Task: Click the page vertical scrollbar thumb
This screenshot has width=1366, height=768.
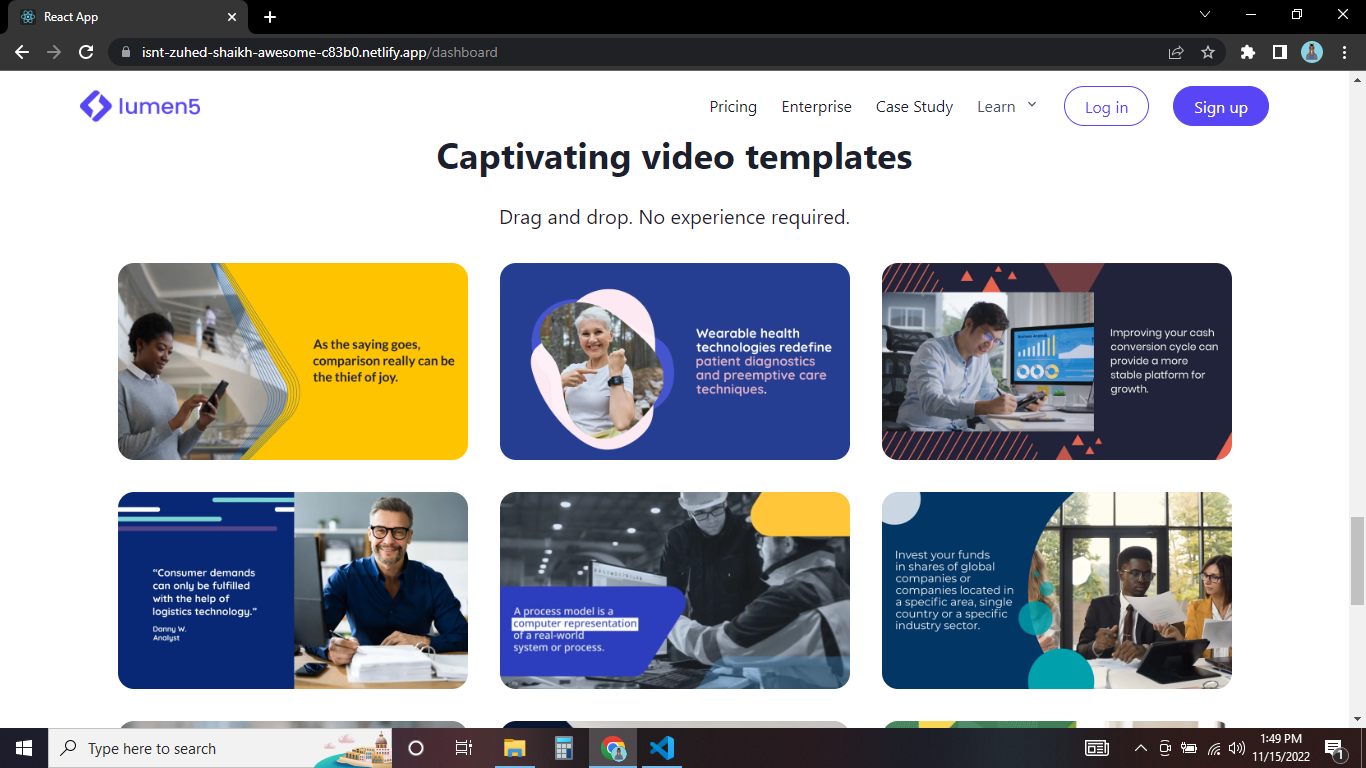Action: click(1357, 560)
